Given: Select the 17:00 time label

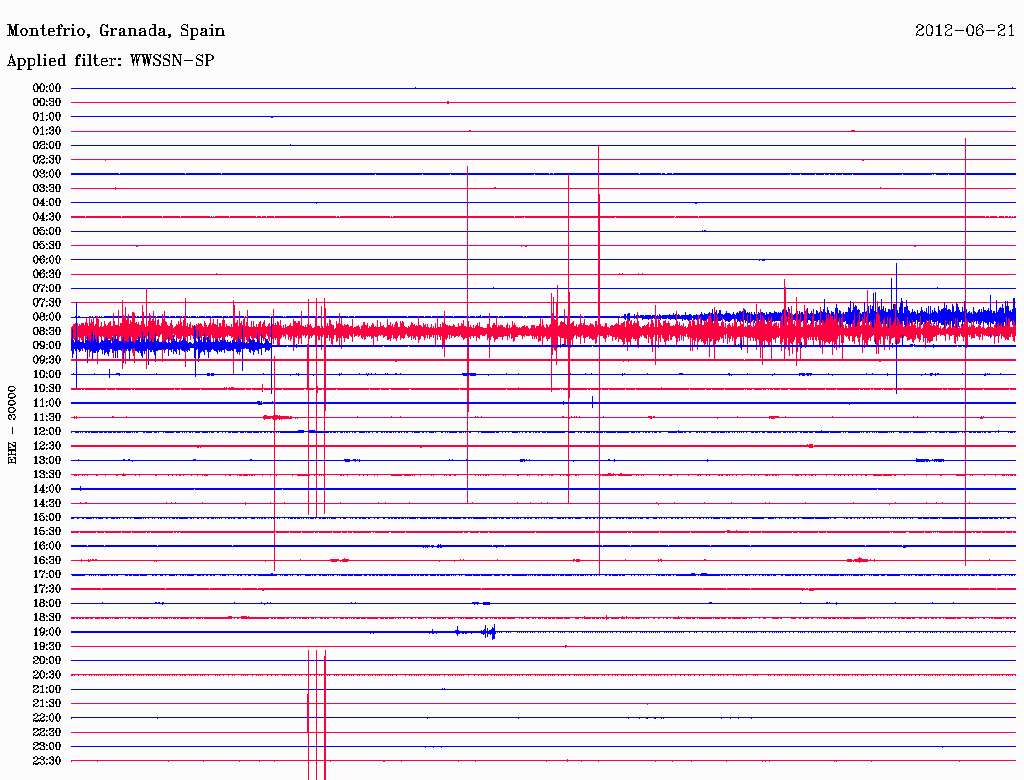Looking at the screenshot, I should tap(47, 575).
